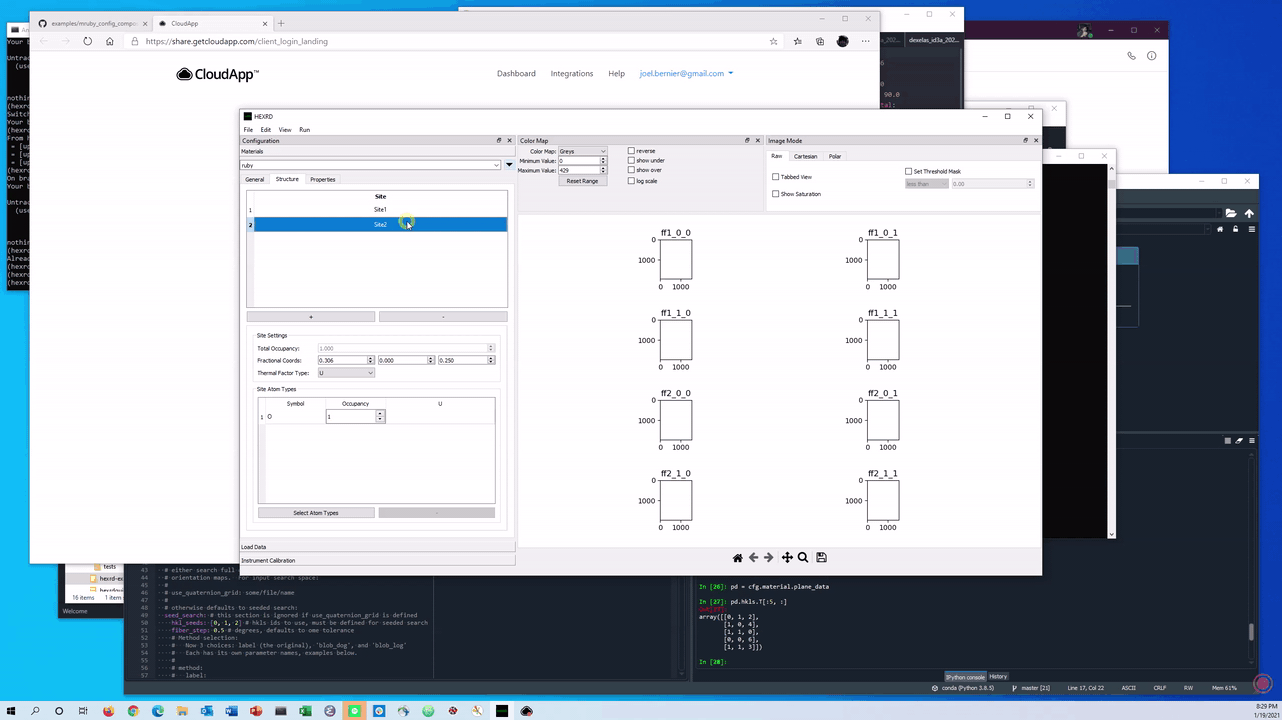The height and width of the screenshot is (720, 1282).
Task: Click the CloudApp logo icon
Action: coord(184,73)
